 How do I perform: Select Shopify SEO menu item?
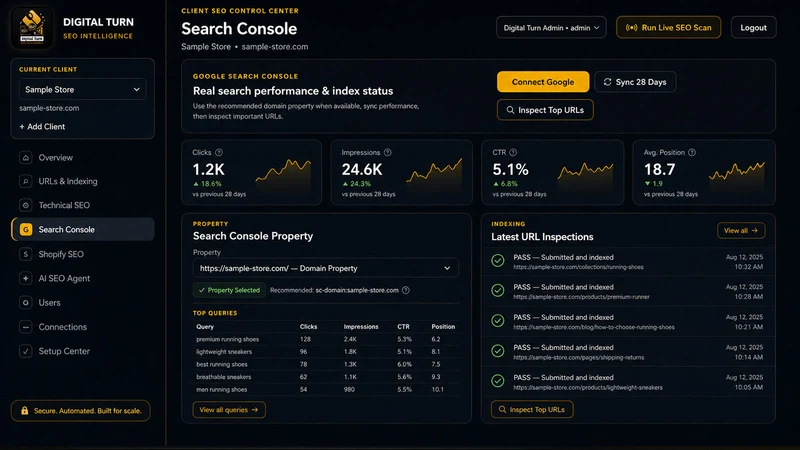pos(83,254)
